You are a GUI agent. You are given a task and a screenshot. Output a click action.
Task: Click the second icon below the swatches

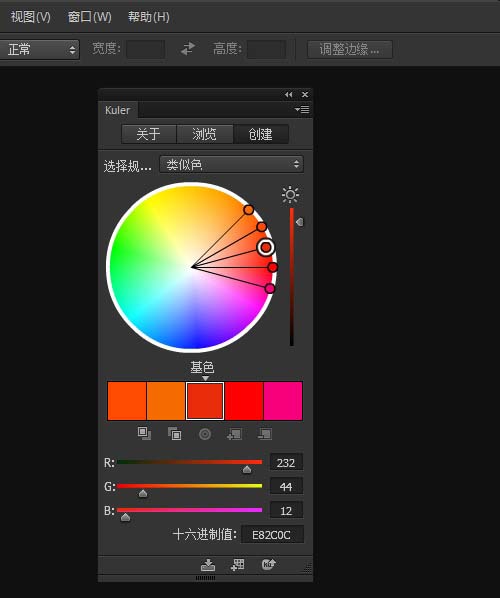[x=175, y=434]
